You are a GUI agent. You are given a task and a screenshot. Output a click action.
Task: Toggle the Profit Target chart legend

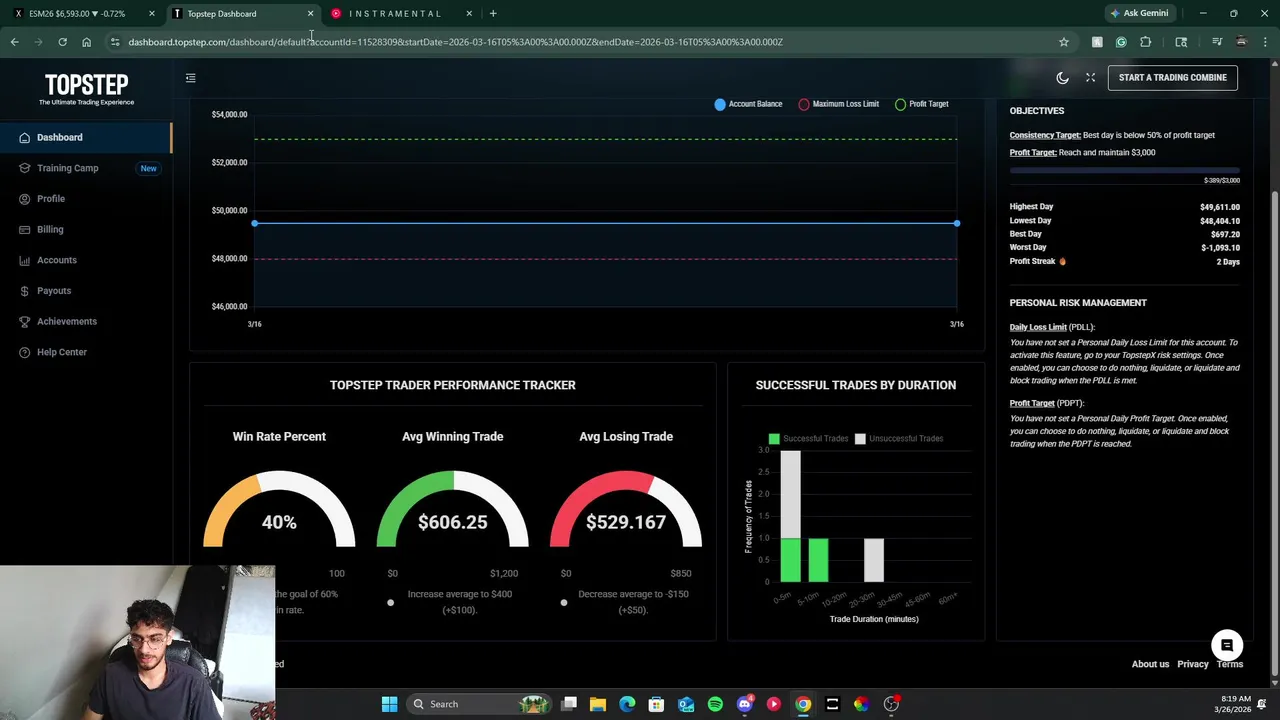tap(921, 104)
